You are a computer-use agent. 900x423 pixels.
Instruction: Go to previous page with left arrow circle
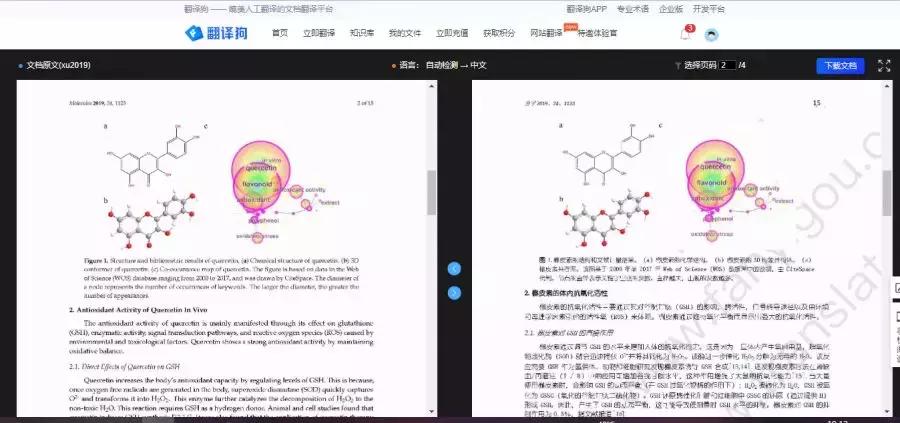pos(454,269)
